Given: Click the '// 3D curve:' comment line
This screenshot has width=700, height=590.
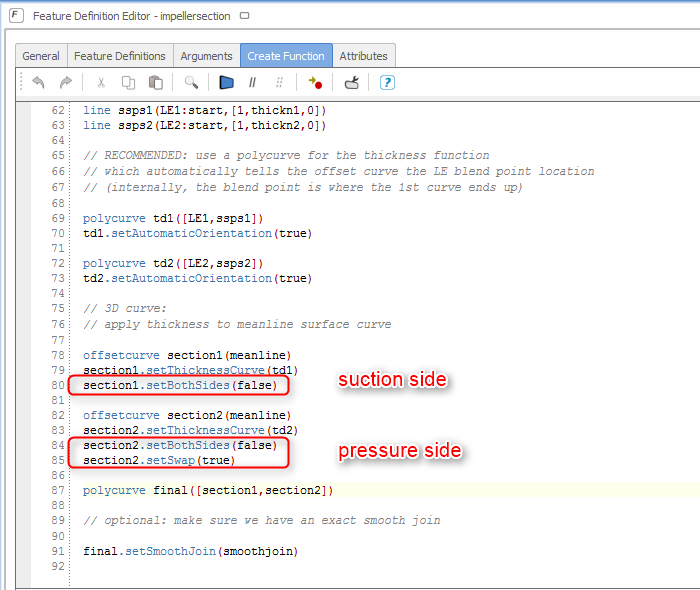Looking at the screenshot, I should pos(125,308).
